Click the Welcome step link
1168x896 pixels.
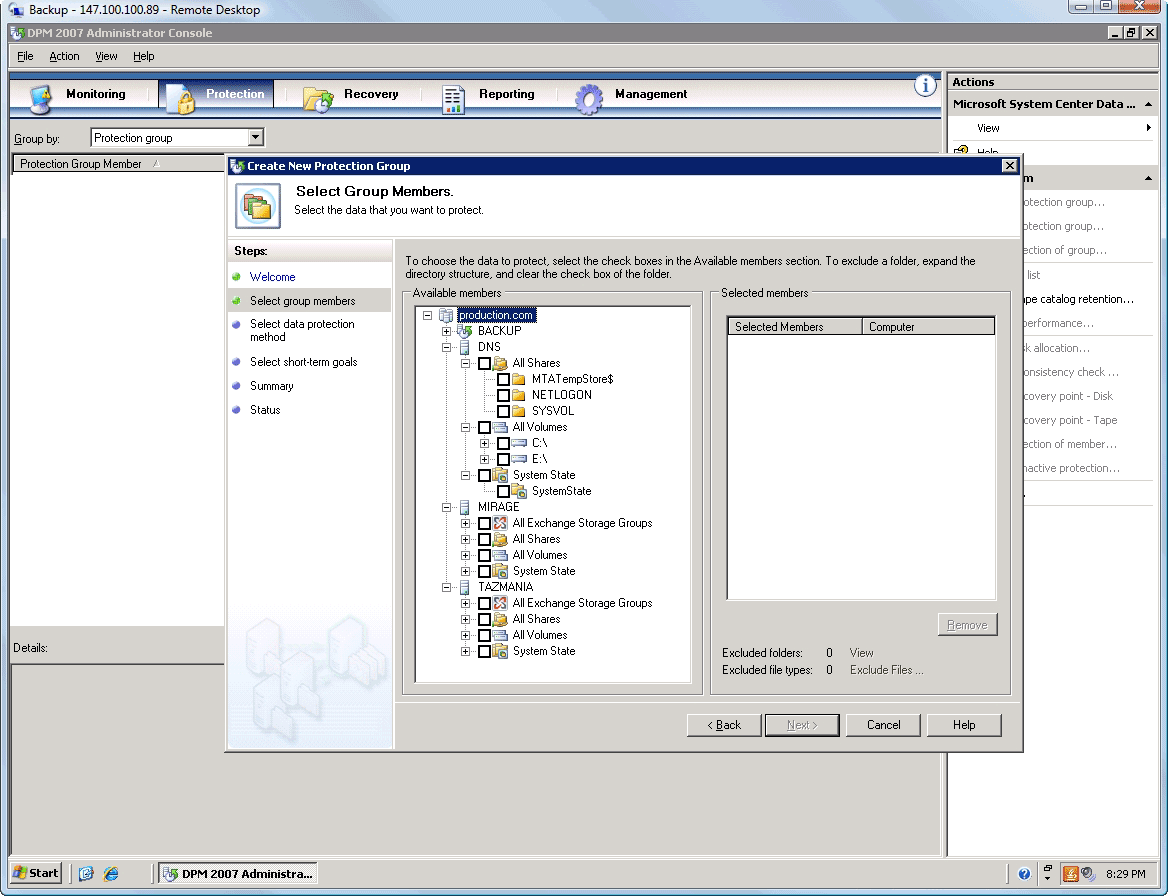coord(273,277)
